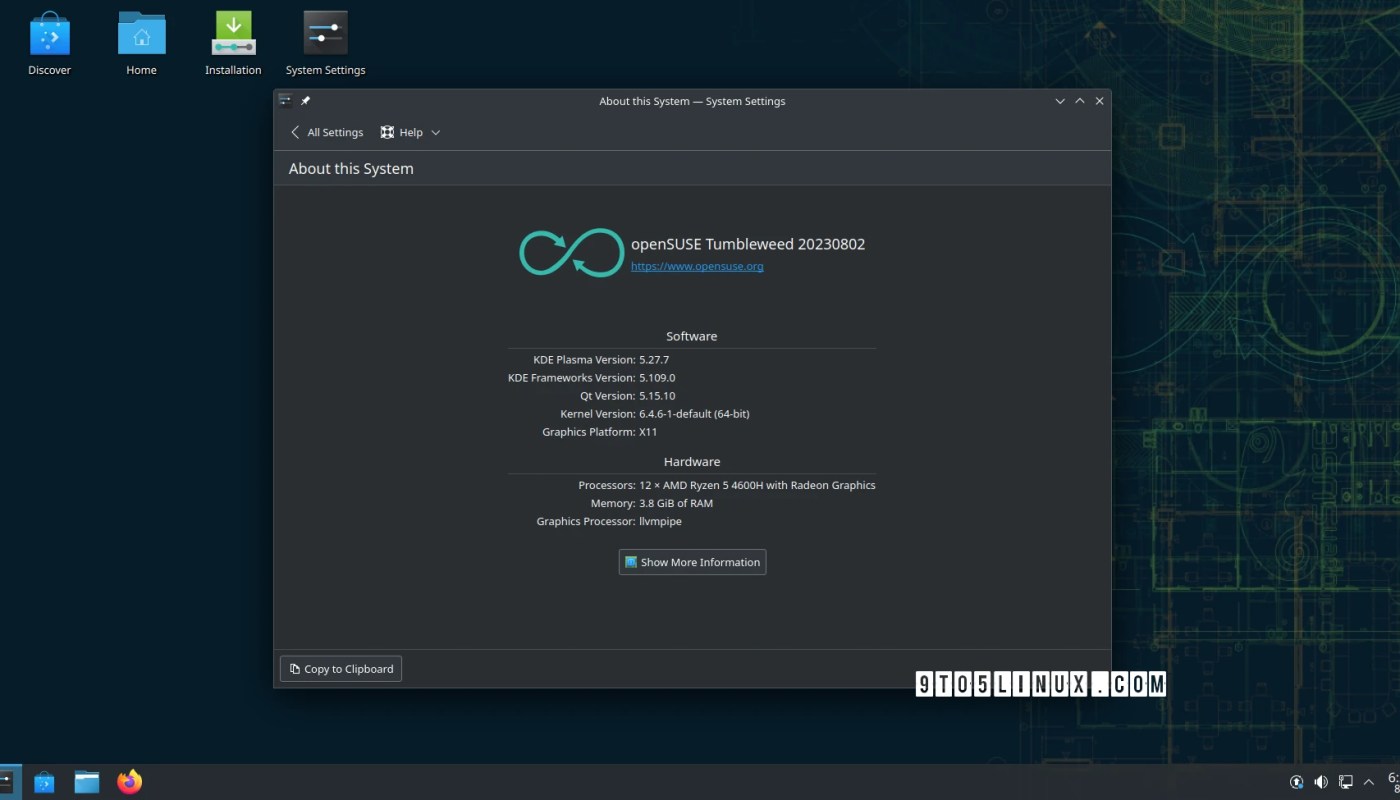
Task: Open the Home folder desktop icon
Action: (141, 43)
